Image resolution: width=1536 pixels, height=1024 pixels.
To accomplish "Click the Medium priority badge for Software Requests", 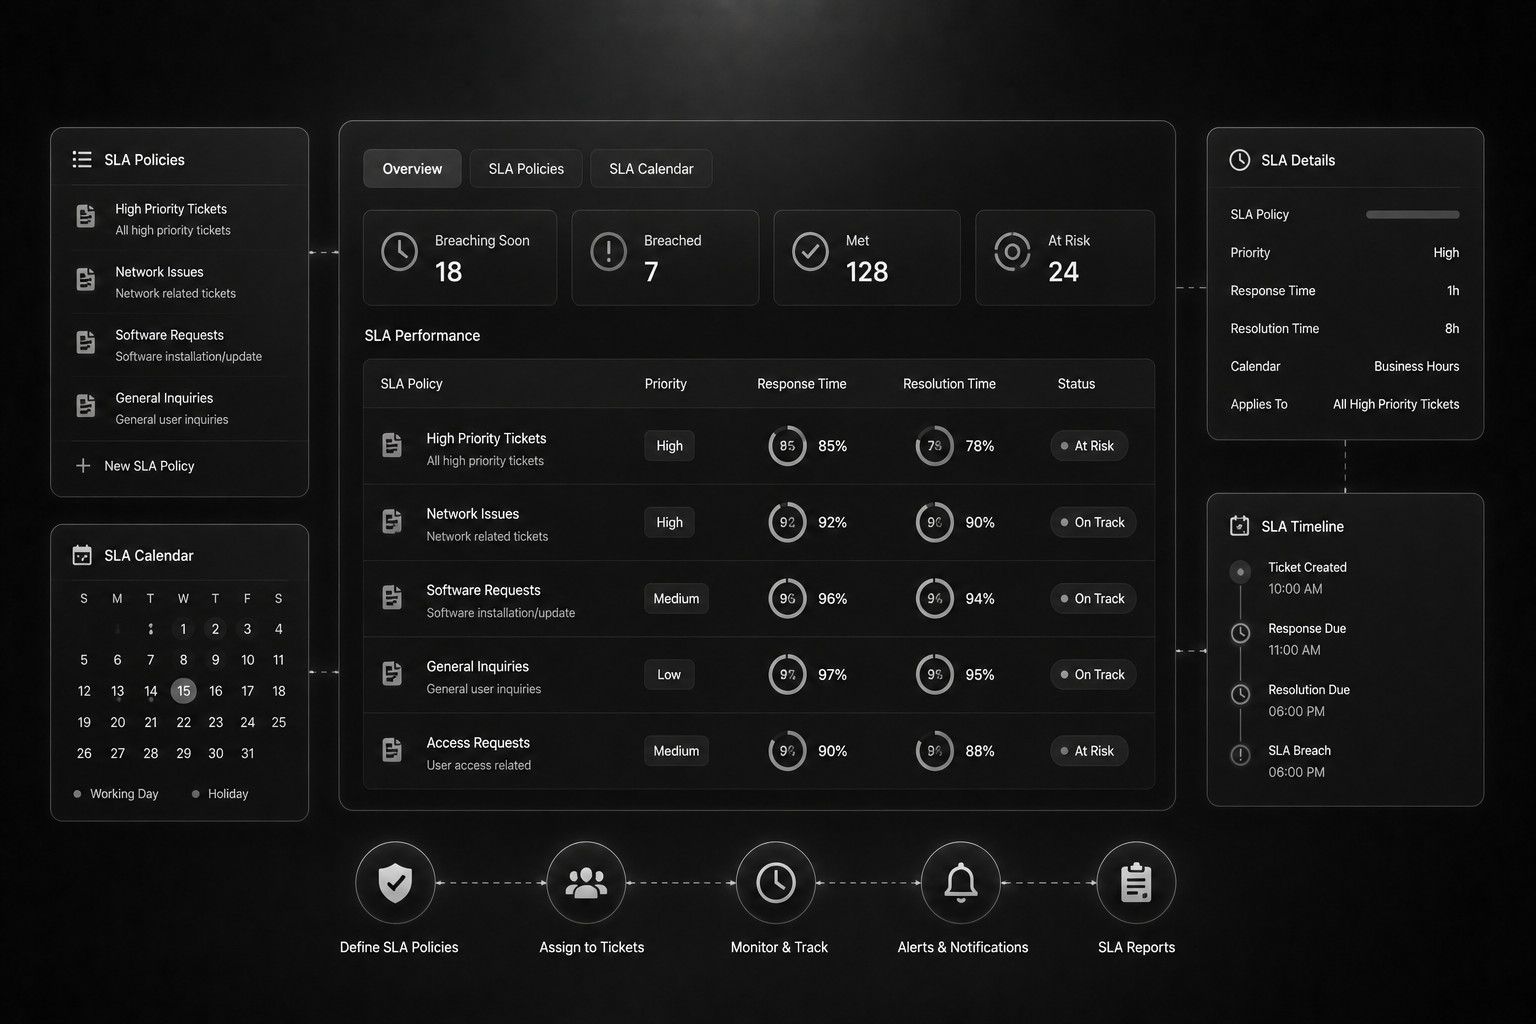I will [676, 599].
